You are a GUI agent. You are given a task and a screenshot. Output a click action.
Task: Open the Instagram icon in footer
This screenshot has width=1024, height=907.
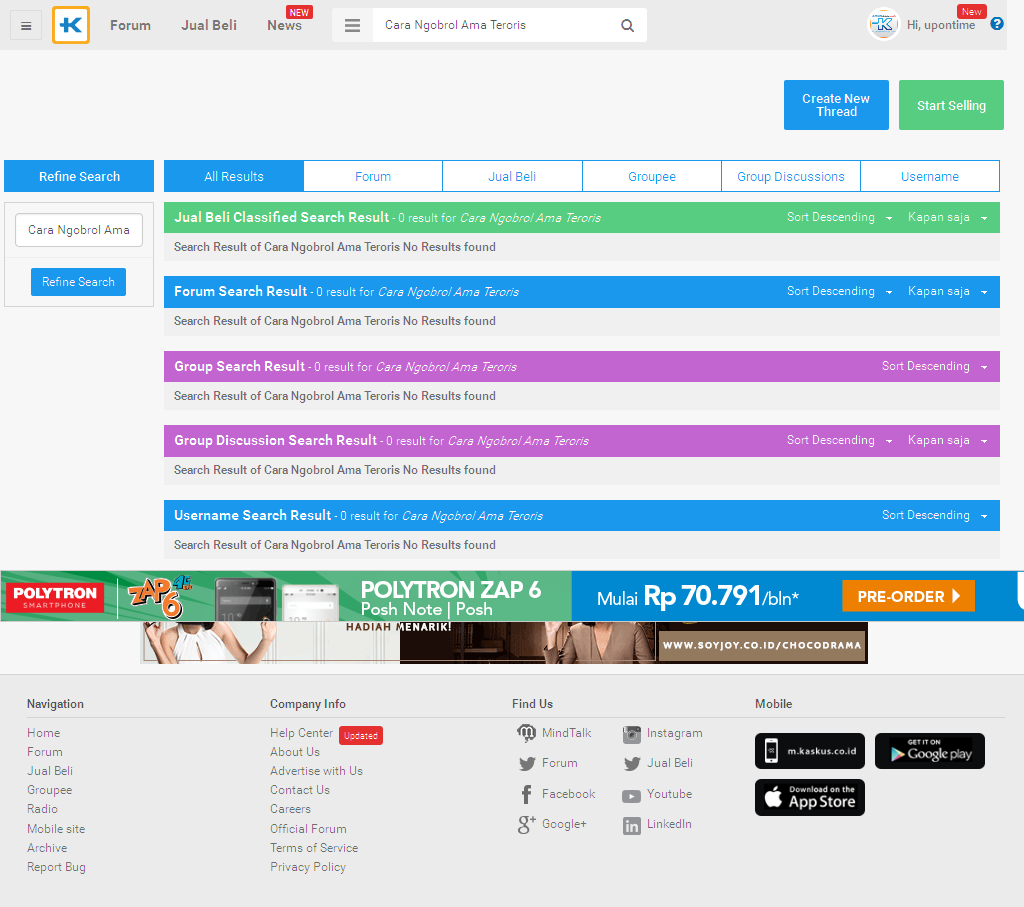[632, 735]
